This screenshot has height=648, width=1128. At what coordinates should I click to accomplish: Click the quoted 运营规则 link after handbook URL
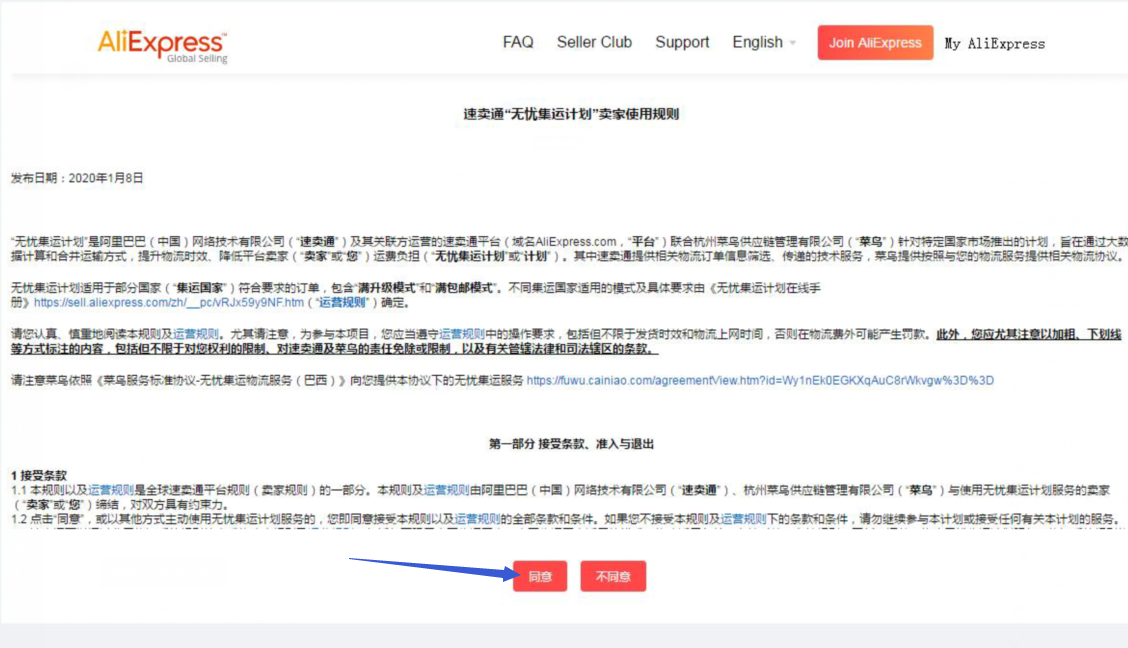pyautogui.click(x=342, y=303)
